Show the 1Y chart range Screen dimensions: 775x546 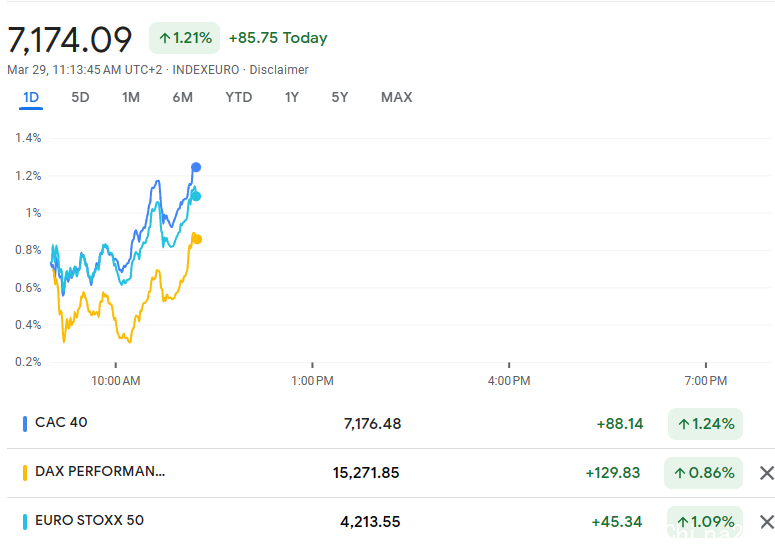292,97
